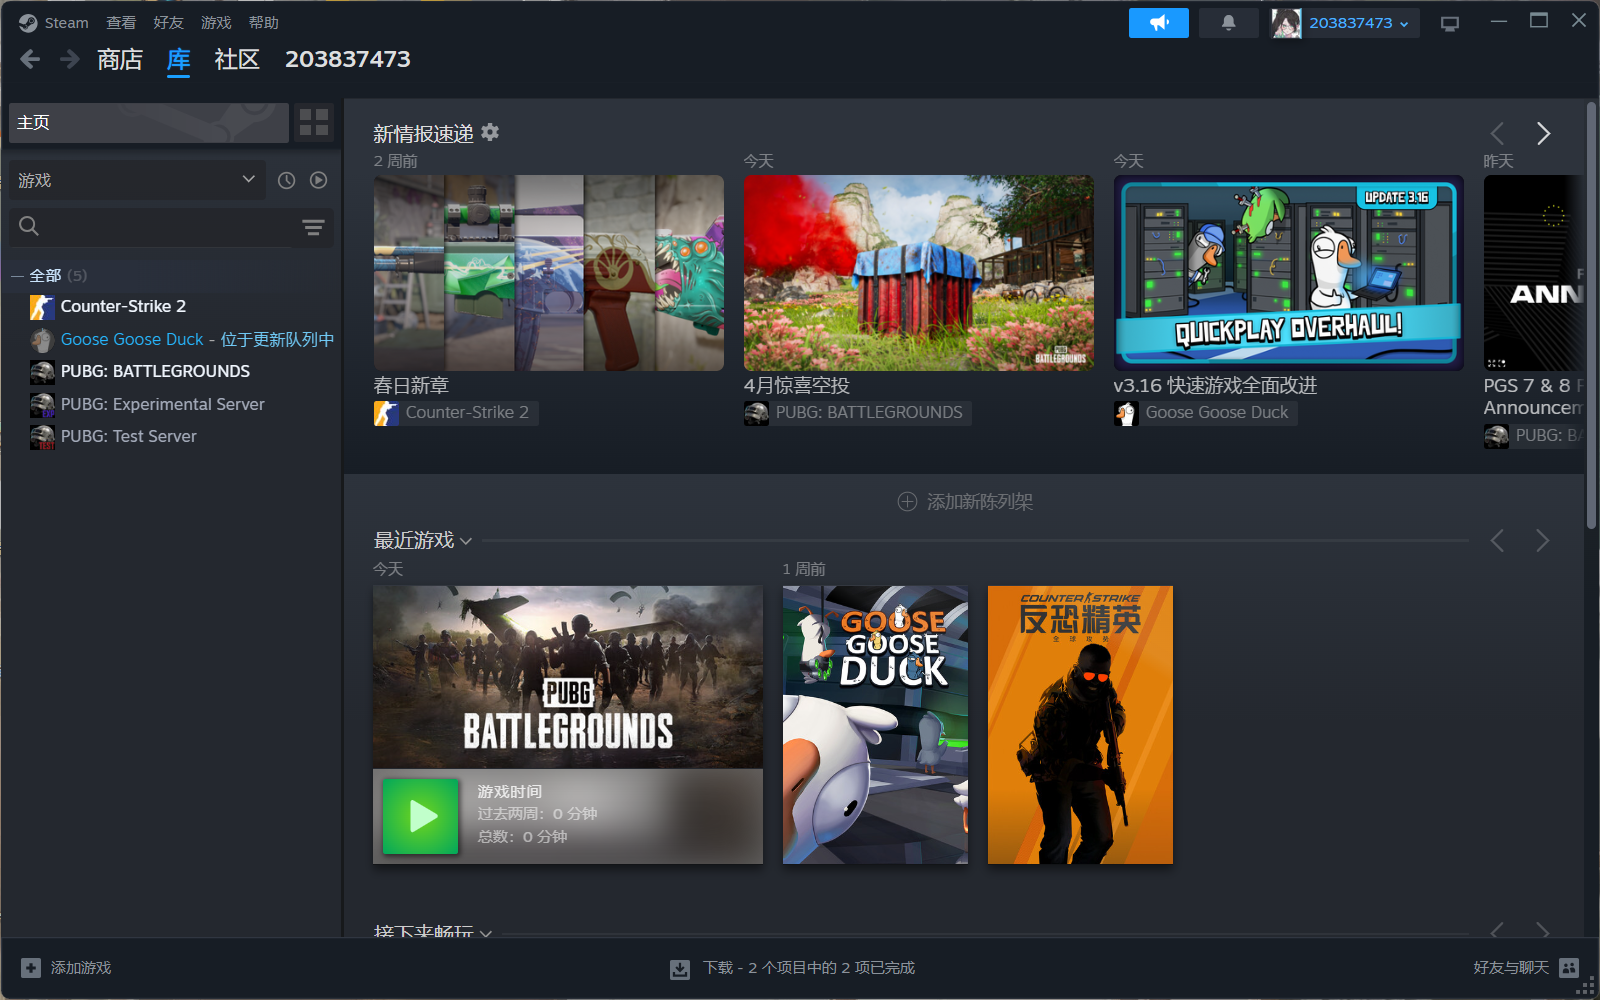Click the Steam logo icon
The width and height of the screenshot is (1600, 1000).
tap(28, 23)
